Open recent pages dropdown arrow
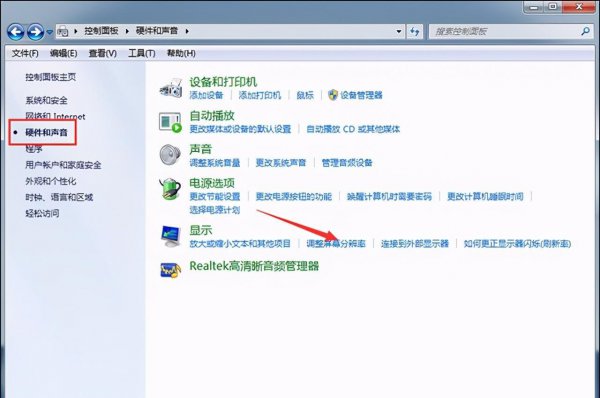The height and width of the screenshot is (398, 600). click(50, 32)
